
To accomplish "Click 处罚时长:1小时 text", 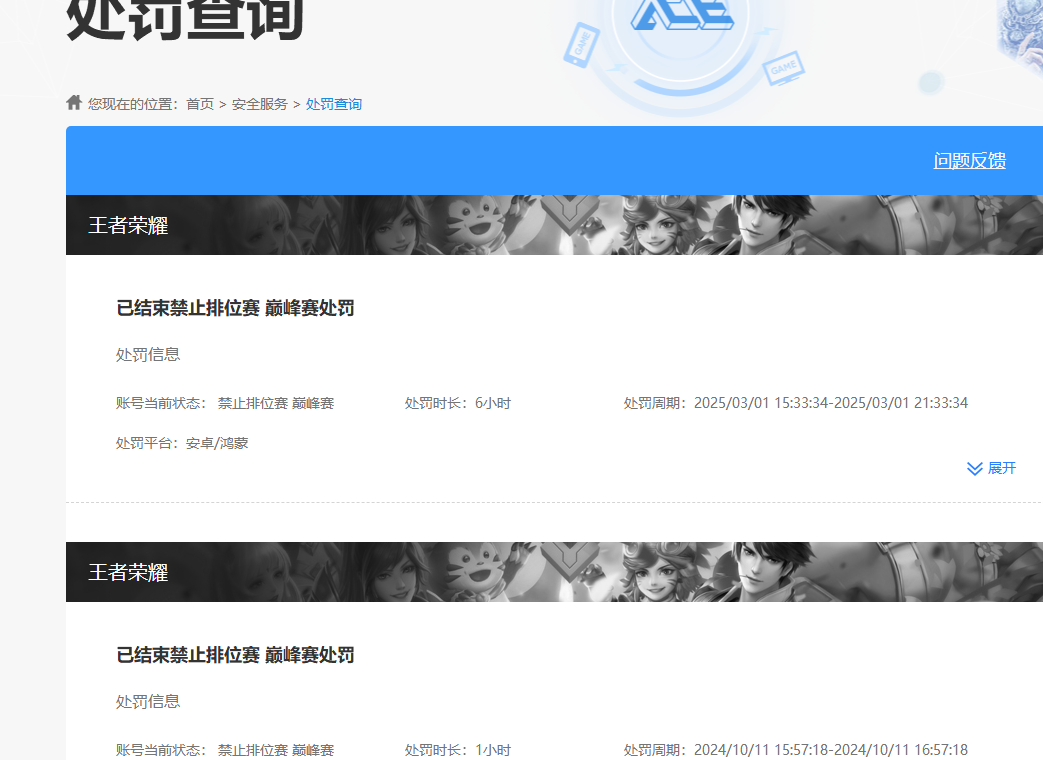I will [458, 750].
